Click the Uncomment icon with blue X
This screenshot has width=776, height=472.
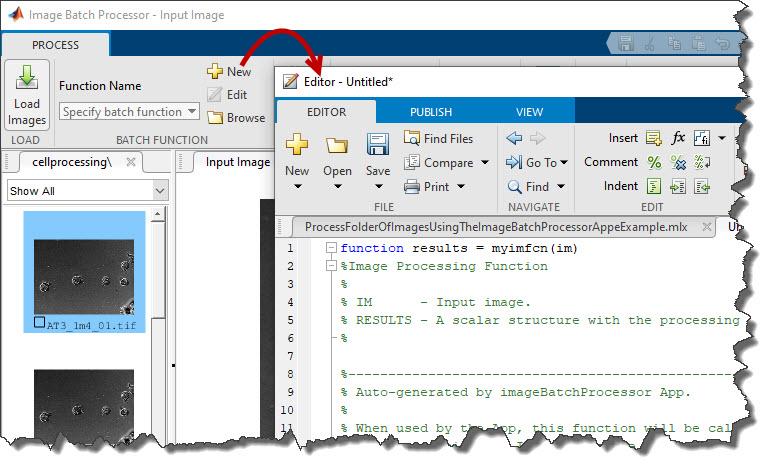click(x=678, y=162)
